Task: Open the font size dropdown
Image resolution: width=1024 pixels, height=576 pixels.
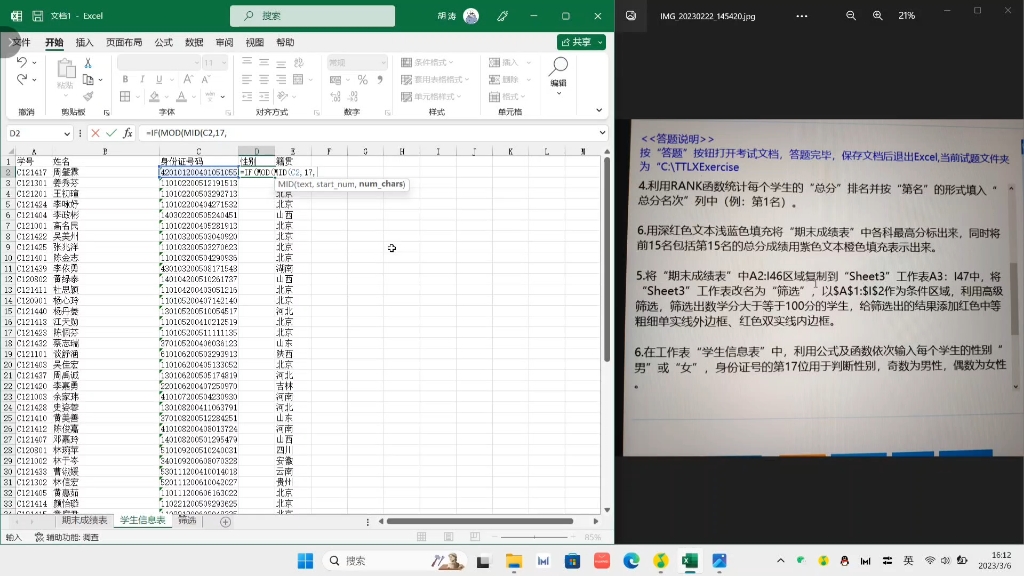Action: click(x=222, y=62)
